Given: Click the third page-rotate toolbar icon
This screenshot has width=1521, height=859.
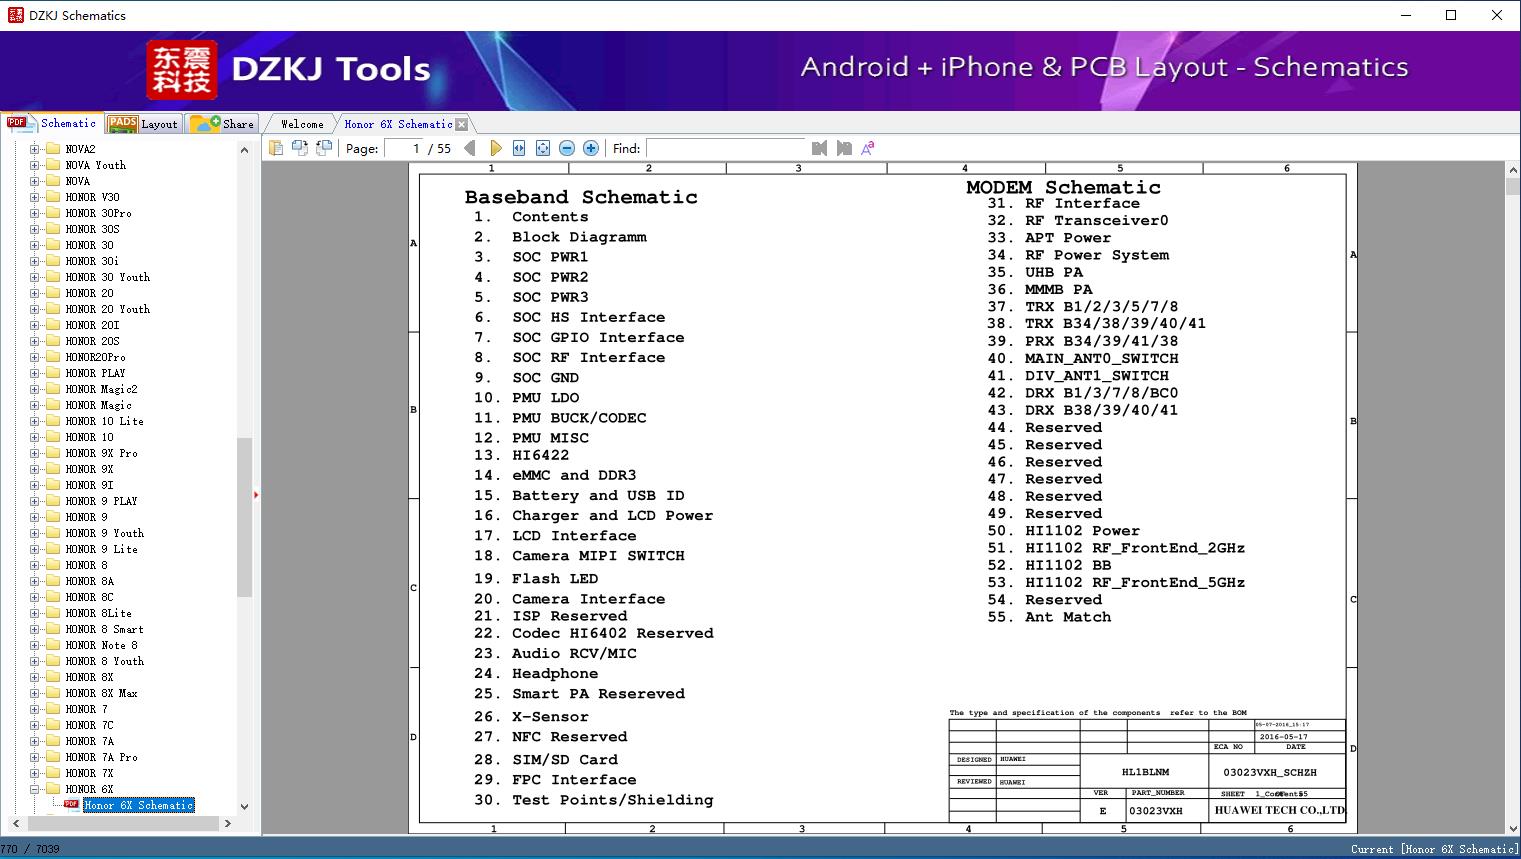Looking at the screenshot, I should [x=323, y=148].
